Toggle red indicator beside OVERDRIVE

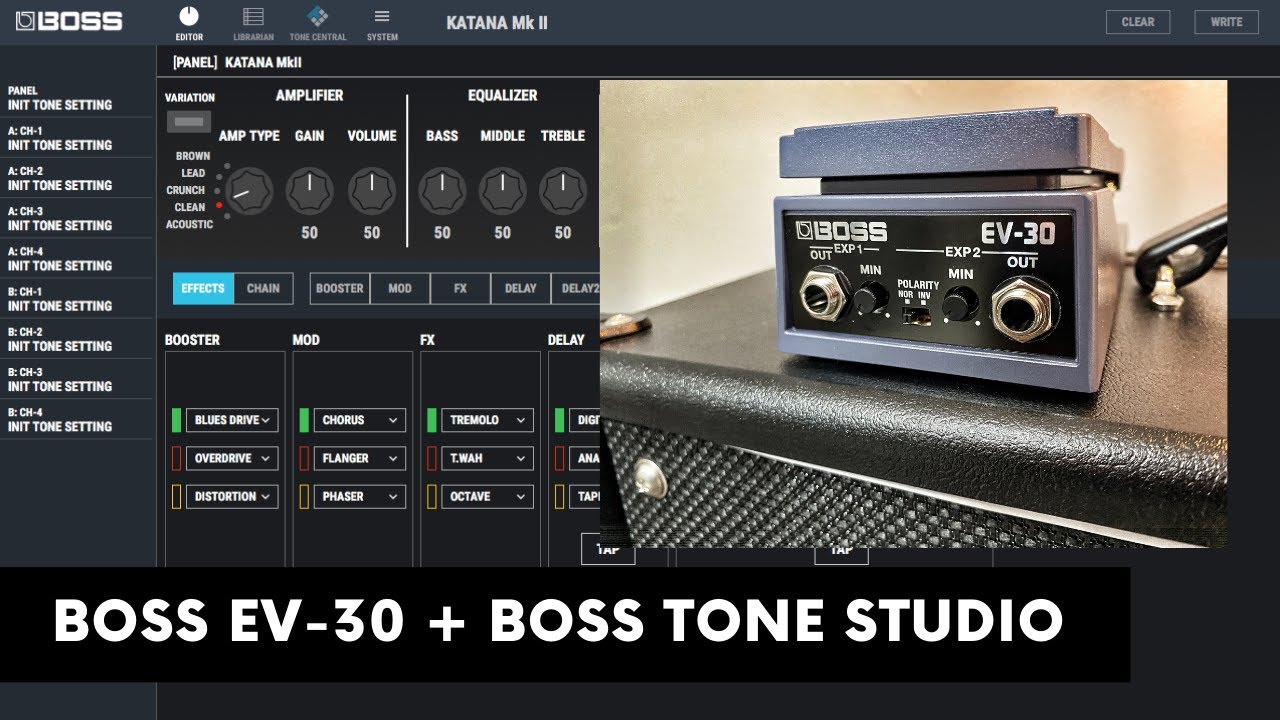176,458
